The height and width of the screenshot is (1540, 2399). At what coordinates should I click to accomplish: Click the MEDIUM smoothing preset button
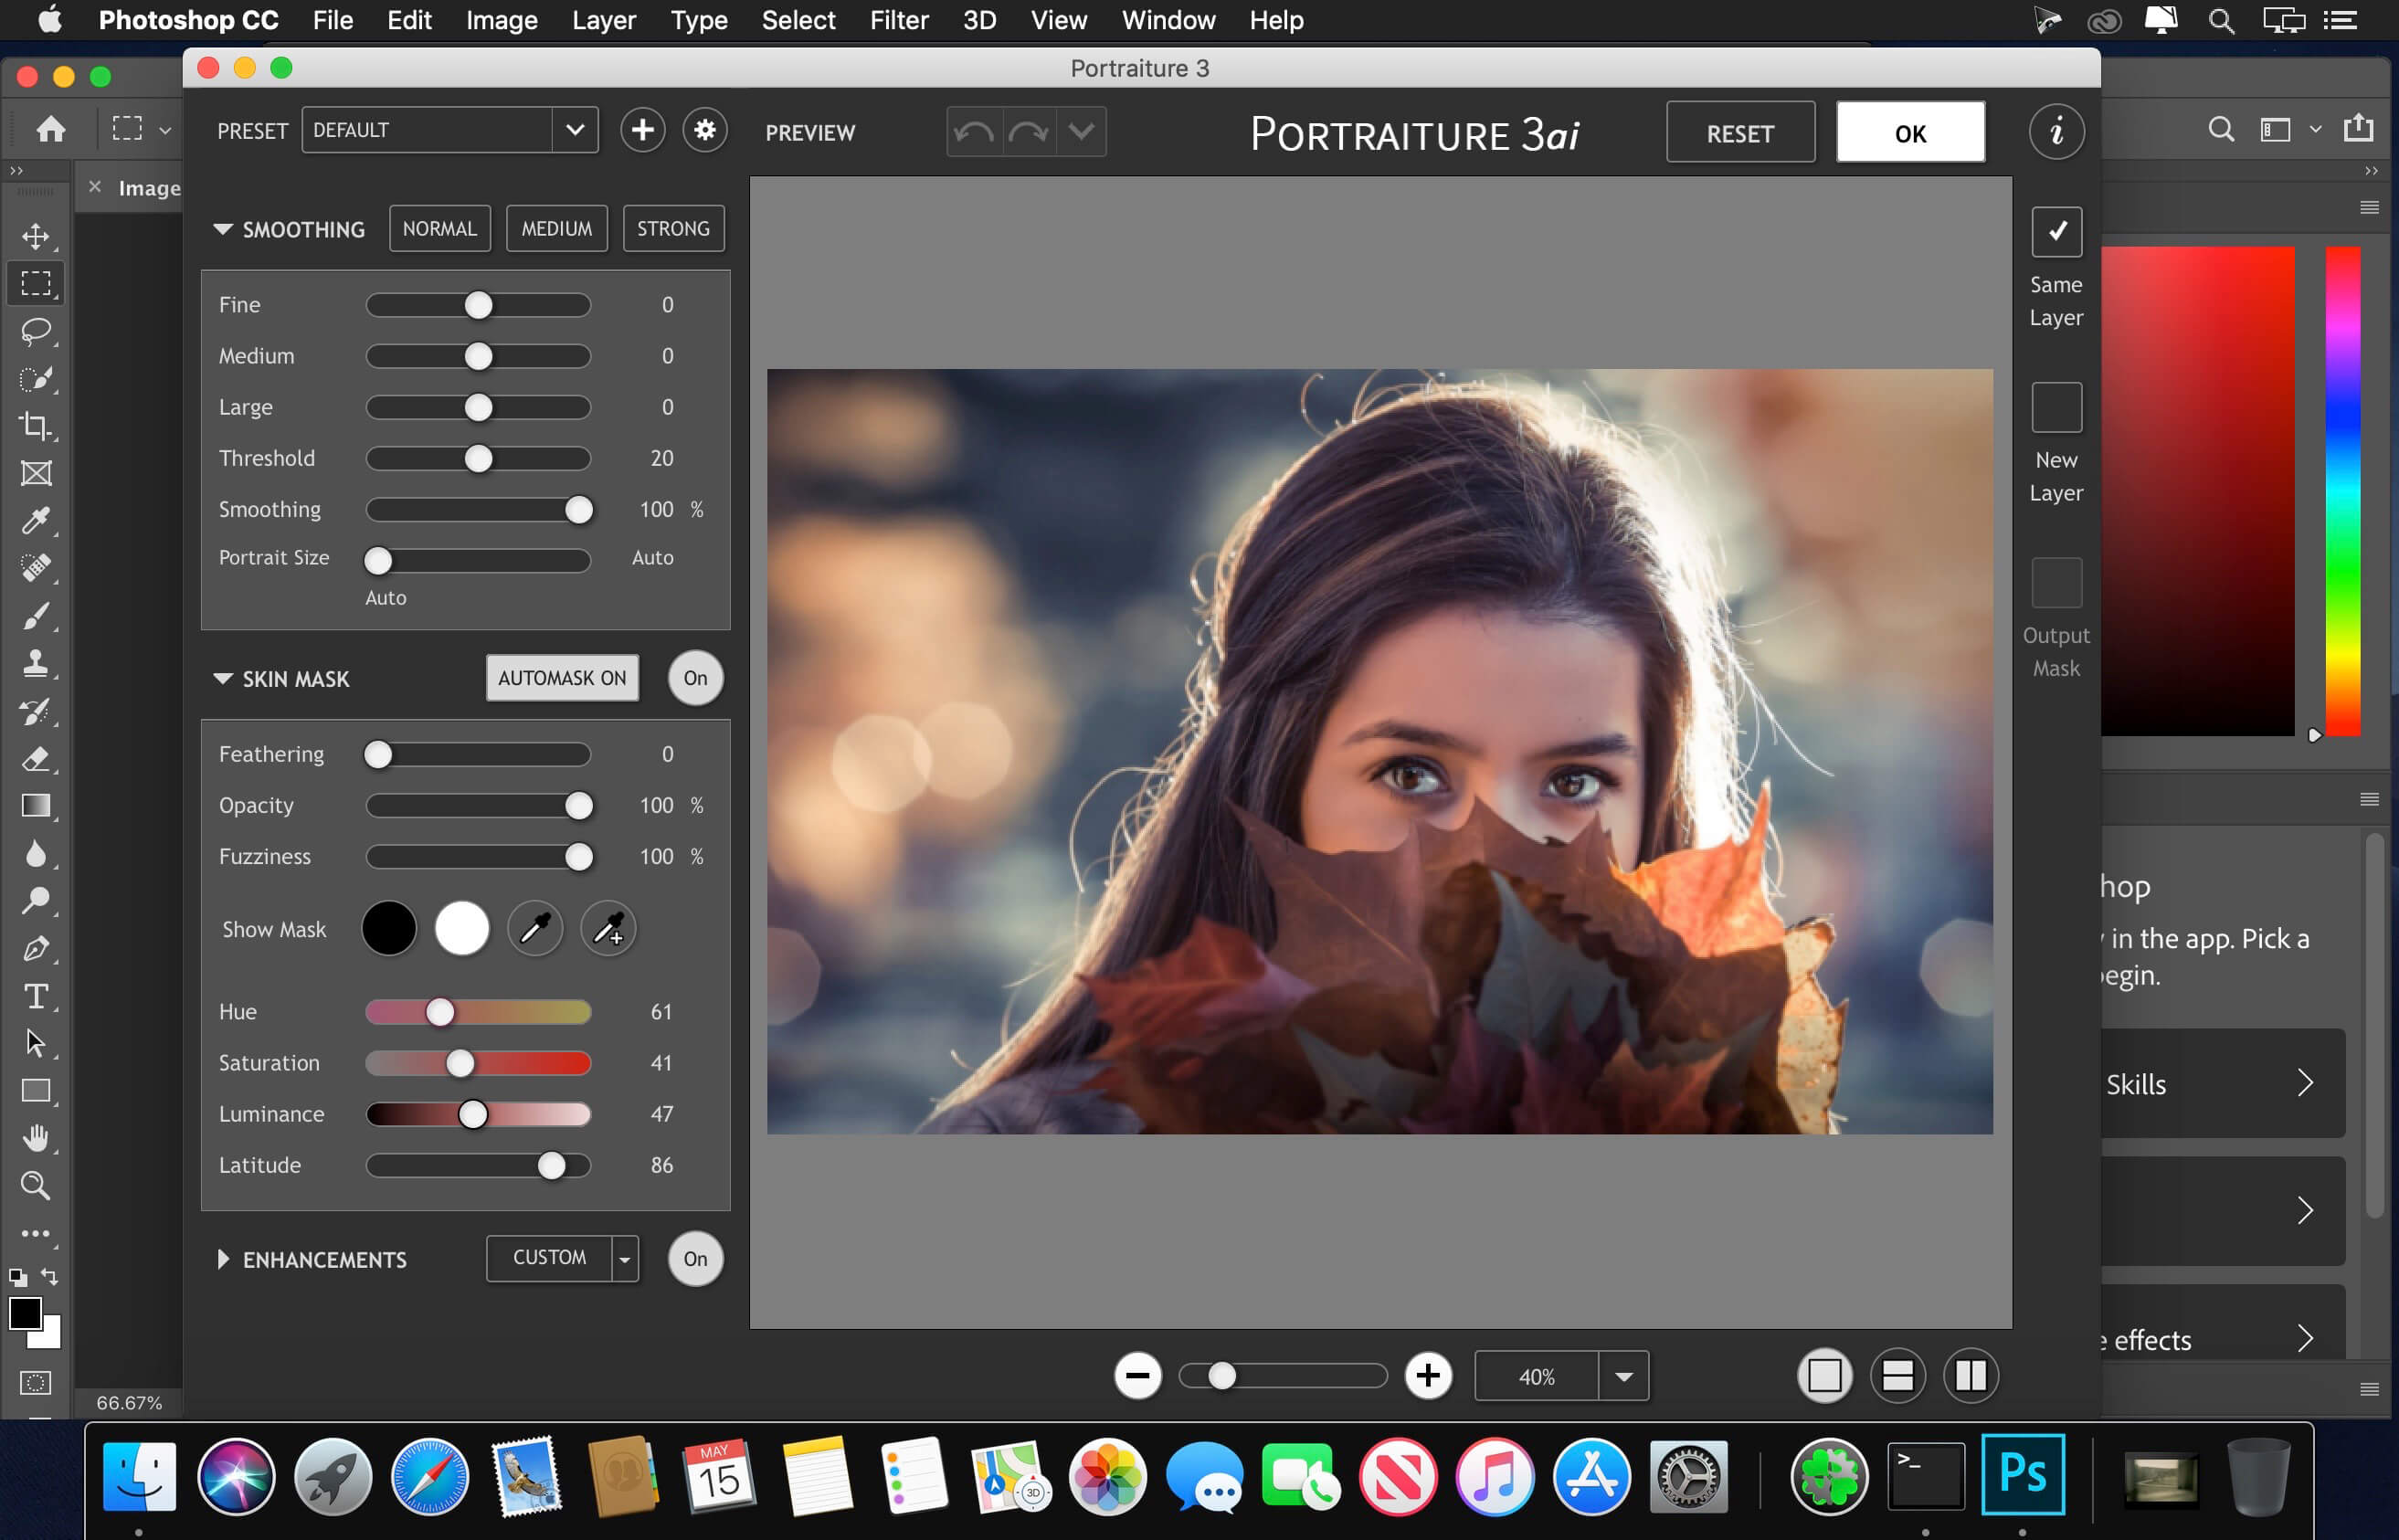tap(556, 229)
